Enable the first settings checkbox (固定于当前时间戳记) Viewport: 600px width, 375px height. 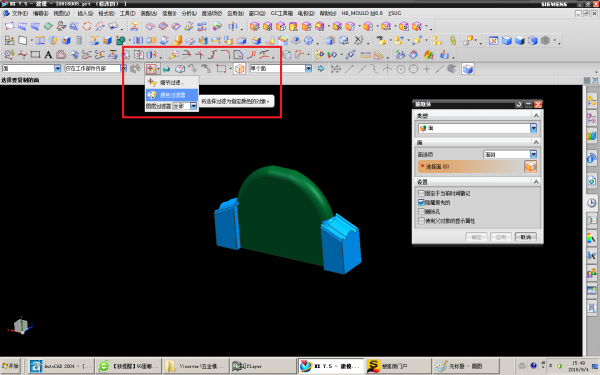click(x=421, y=193)
